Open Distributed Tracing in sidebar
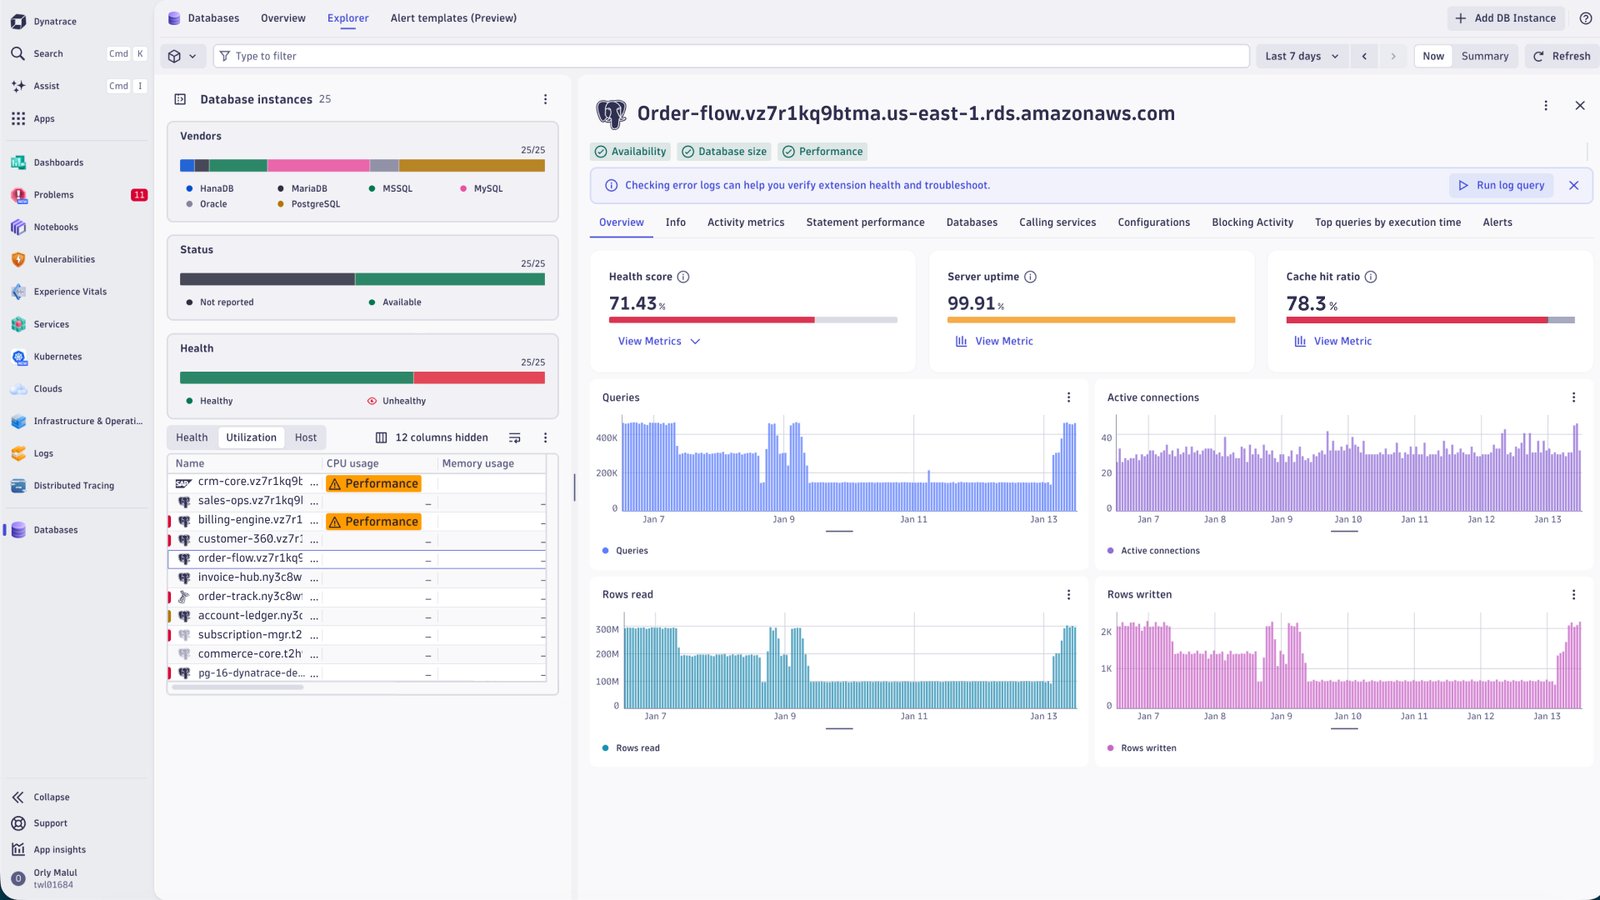Viewport: 1600px width, 900px height. [74, 486]
